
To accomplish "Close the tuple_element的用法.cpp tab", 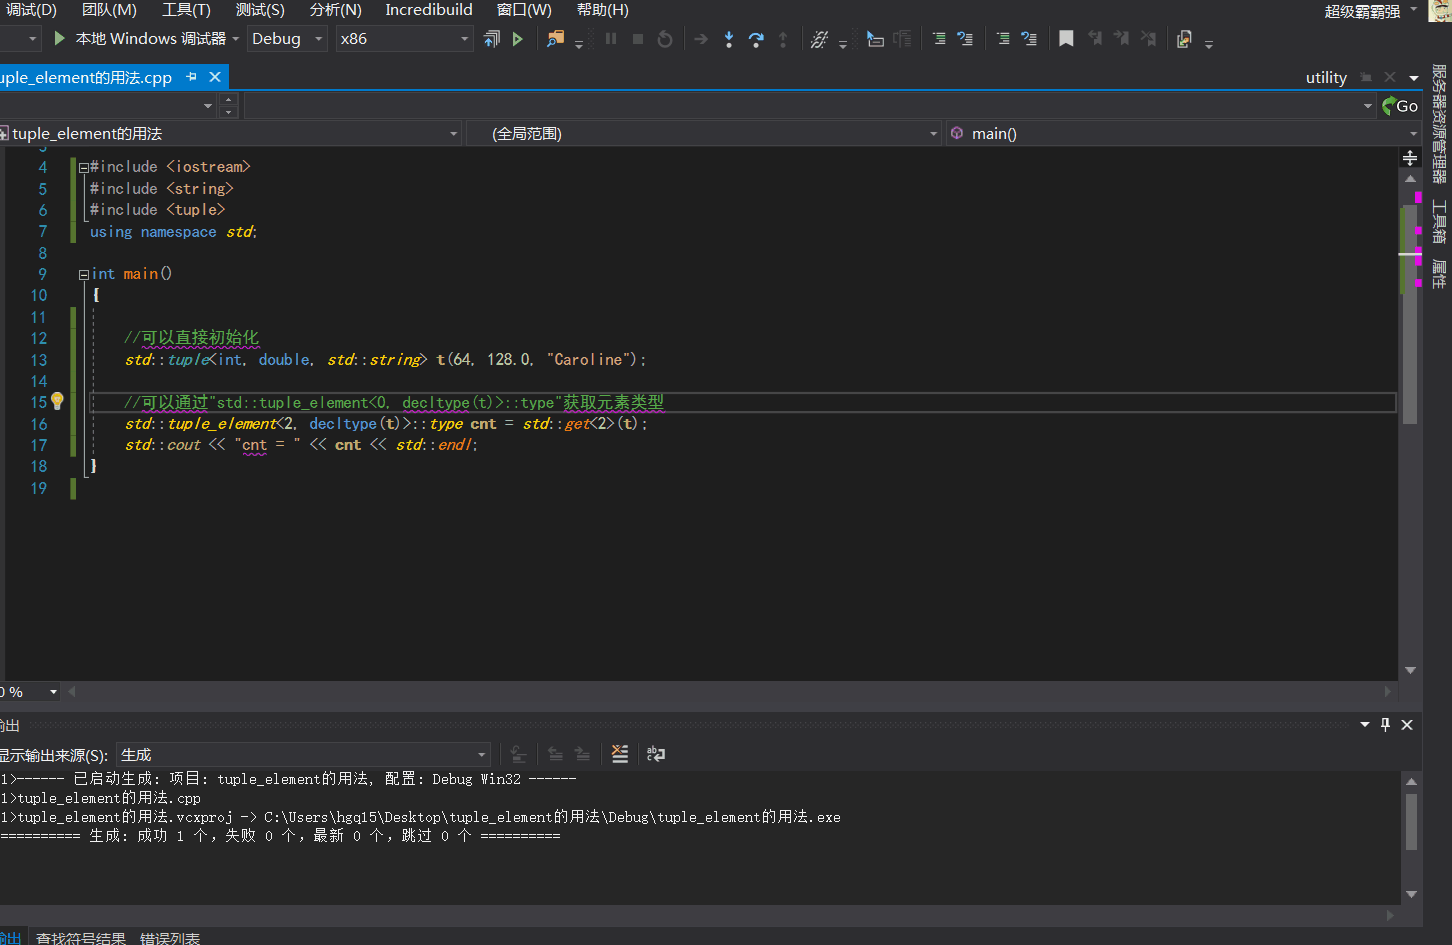I will [215, 77].
